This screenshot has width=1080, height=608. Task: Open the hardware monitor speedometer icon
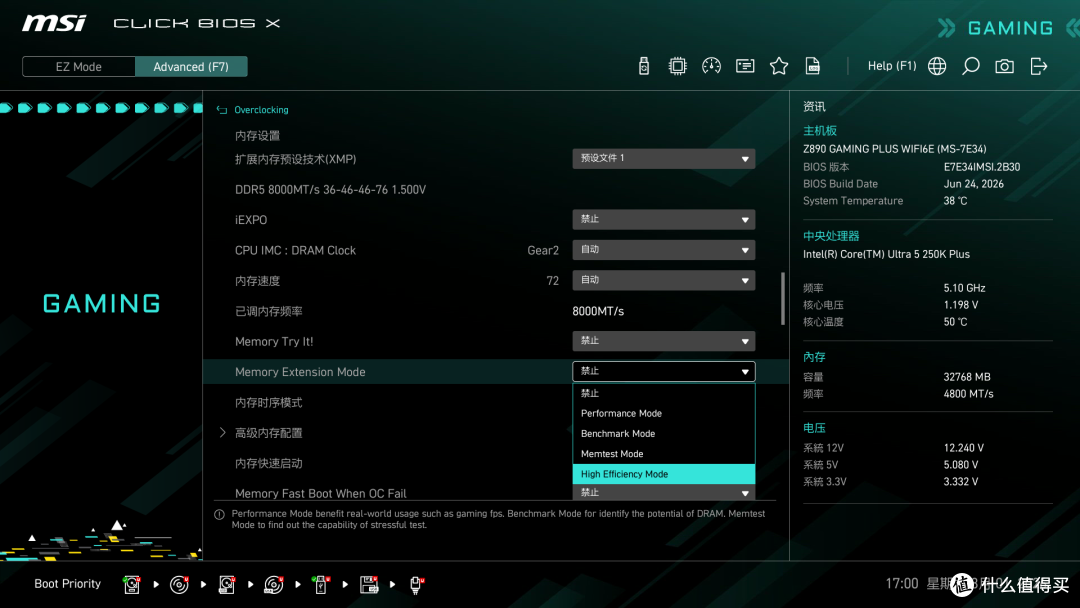711,66
